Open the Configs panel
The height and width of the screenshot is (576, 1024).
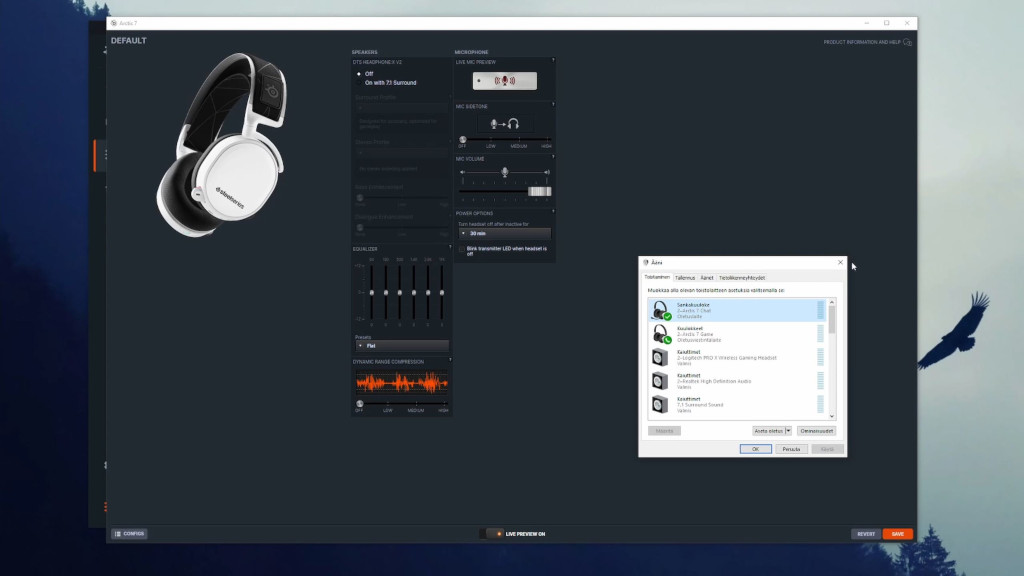click(x=129, y=534)
